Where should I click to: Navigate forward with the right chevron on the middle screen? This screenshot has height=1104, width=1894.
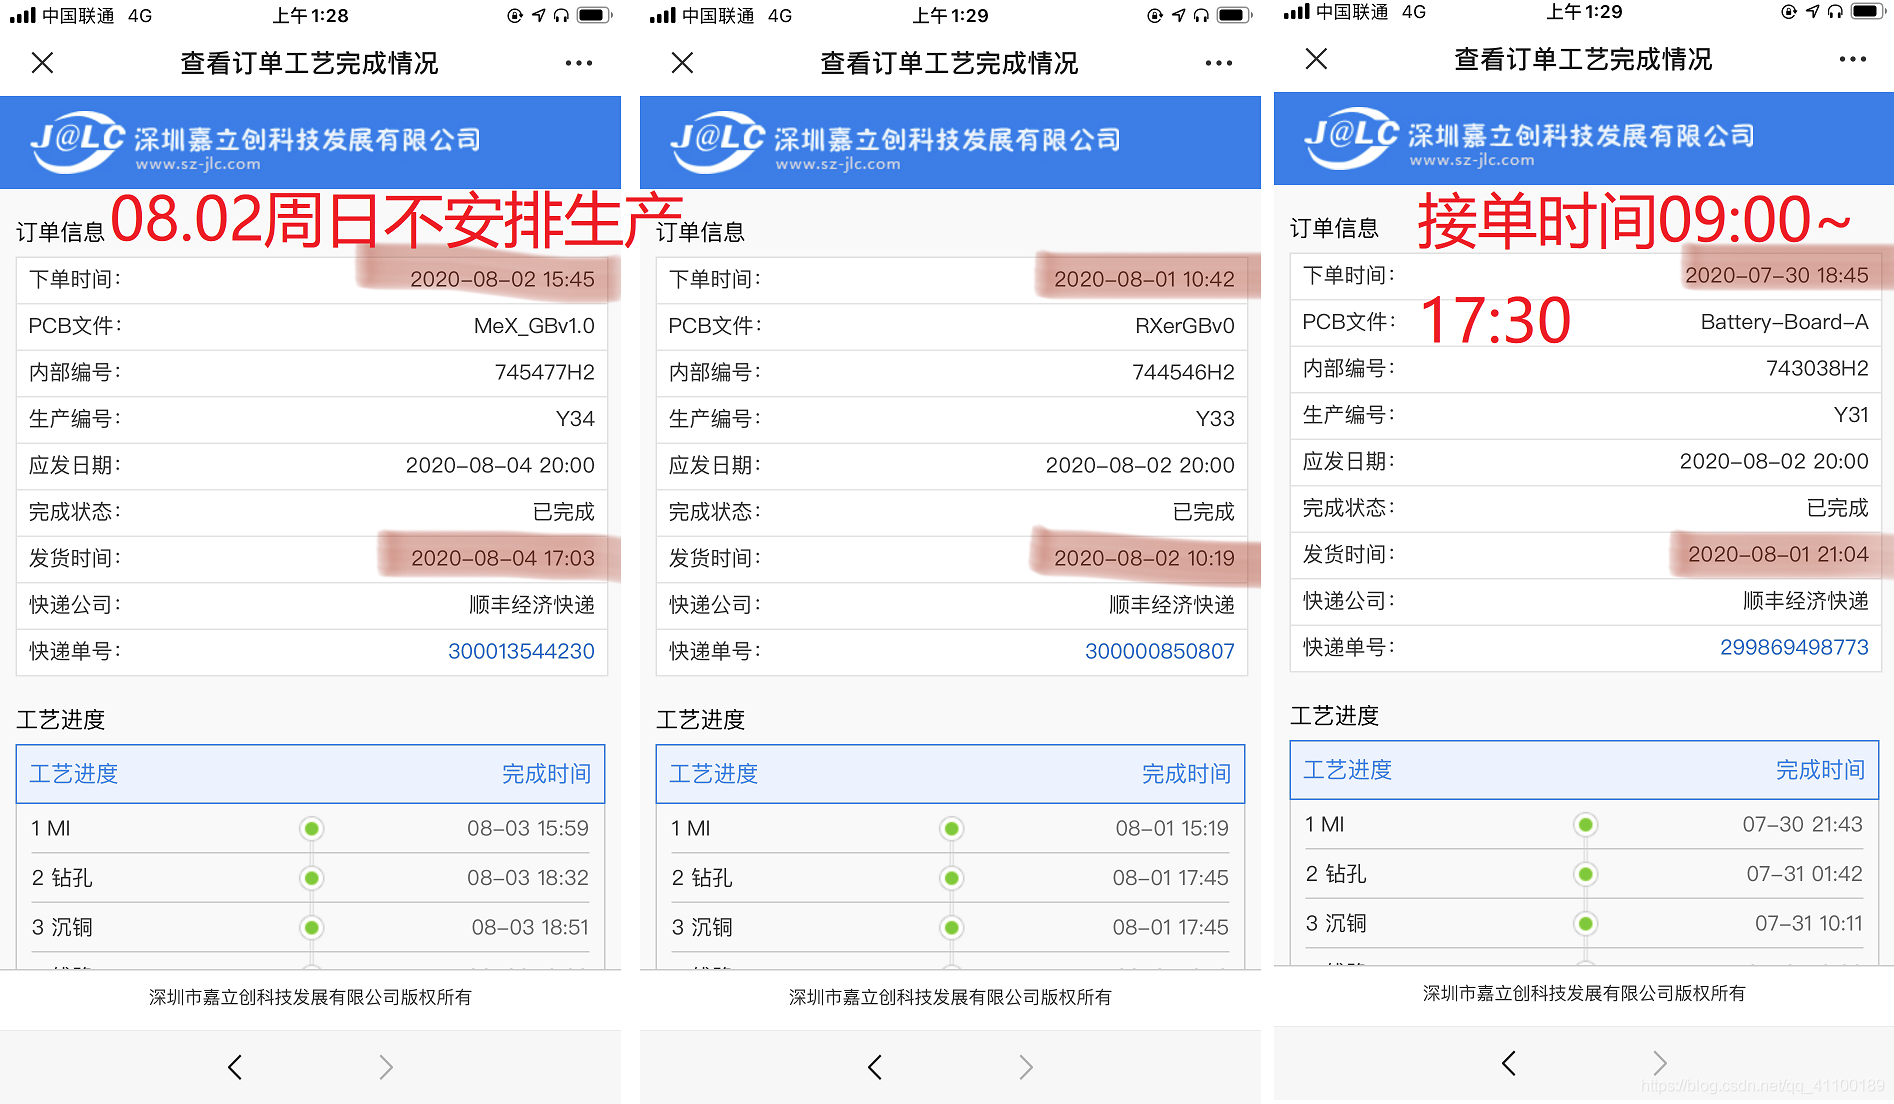(x=1026, y=1066)
